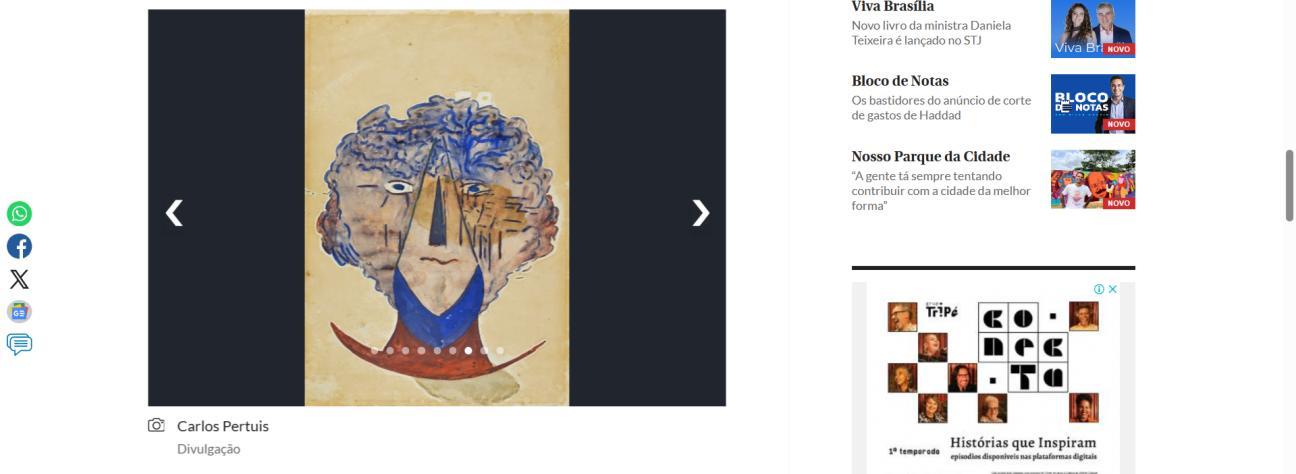Click the page vertical scrollbar thumb
Viewport: 1296px width, 474px height.
coord(1289,186)
